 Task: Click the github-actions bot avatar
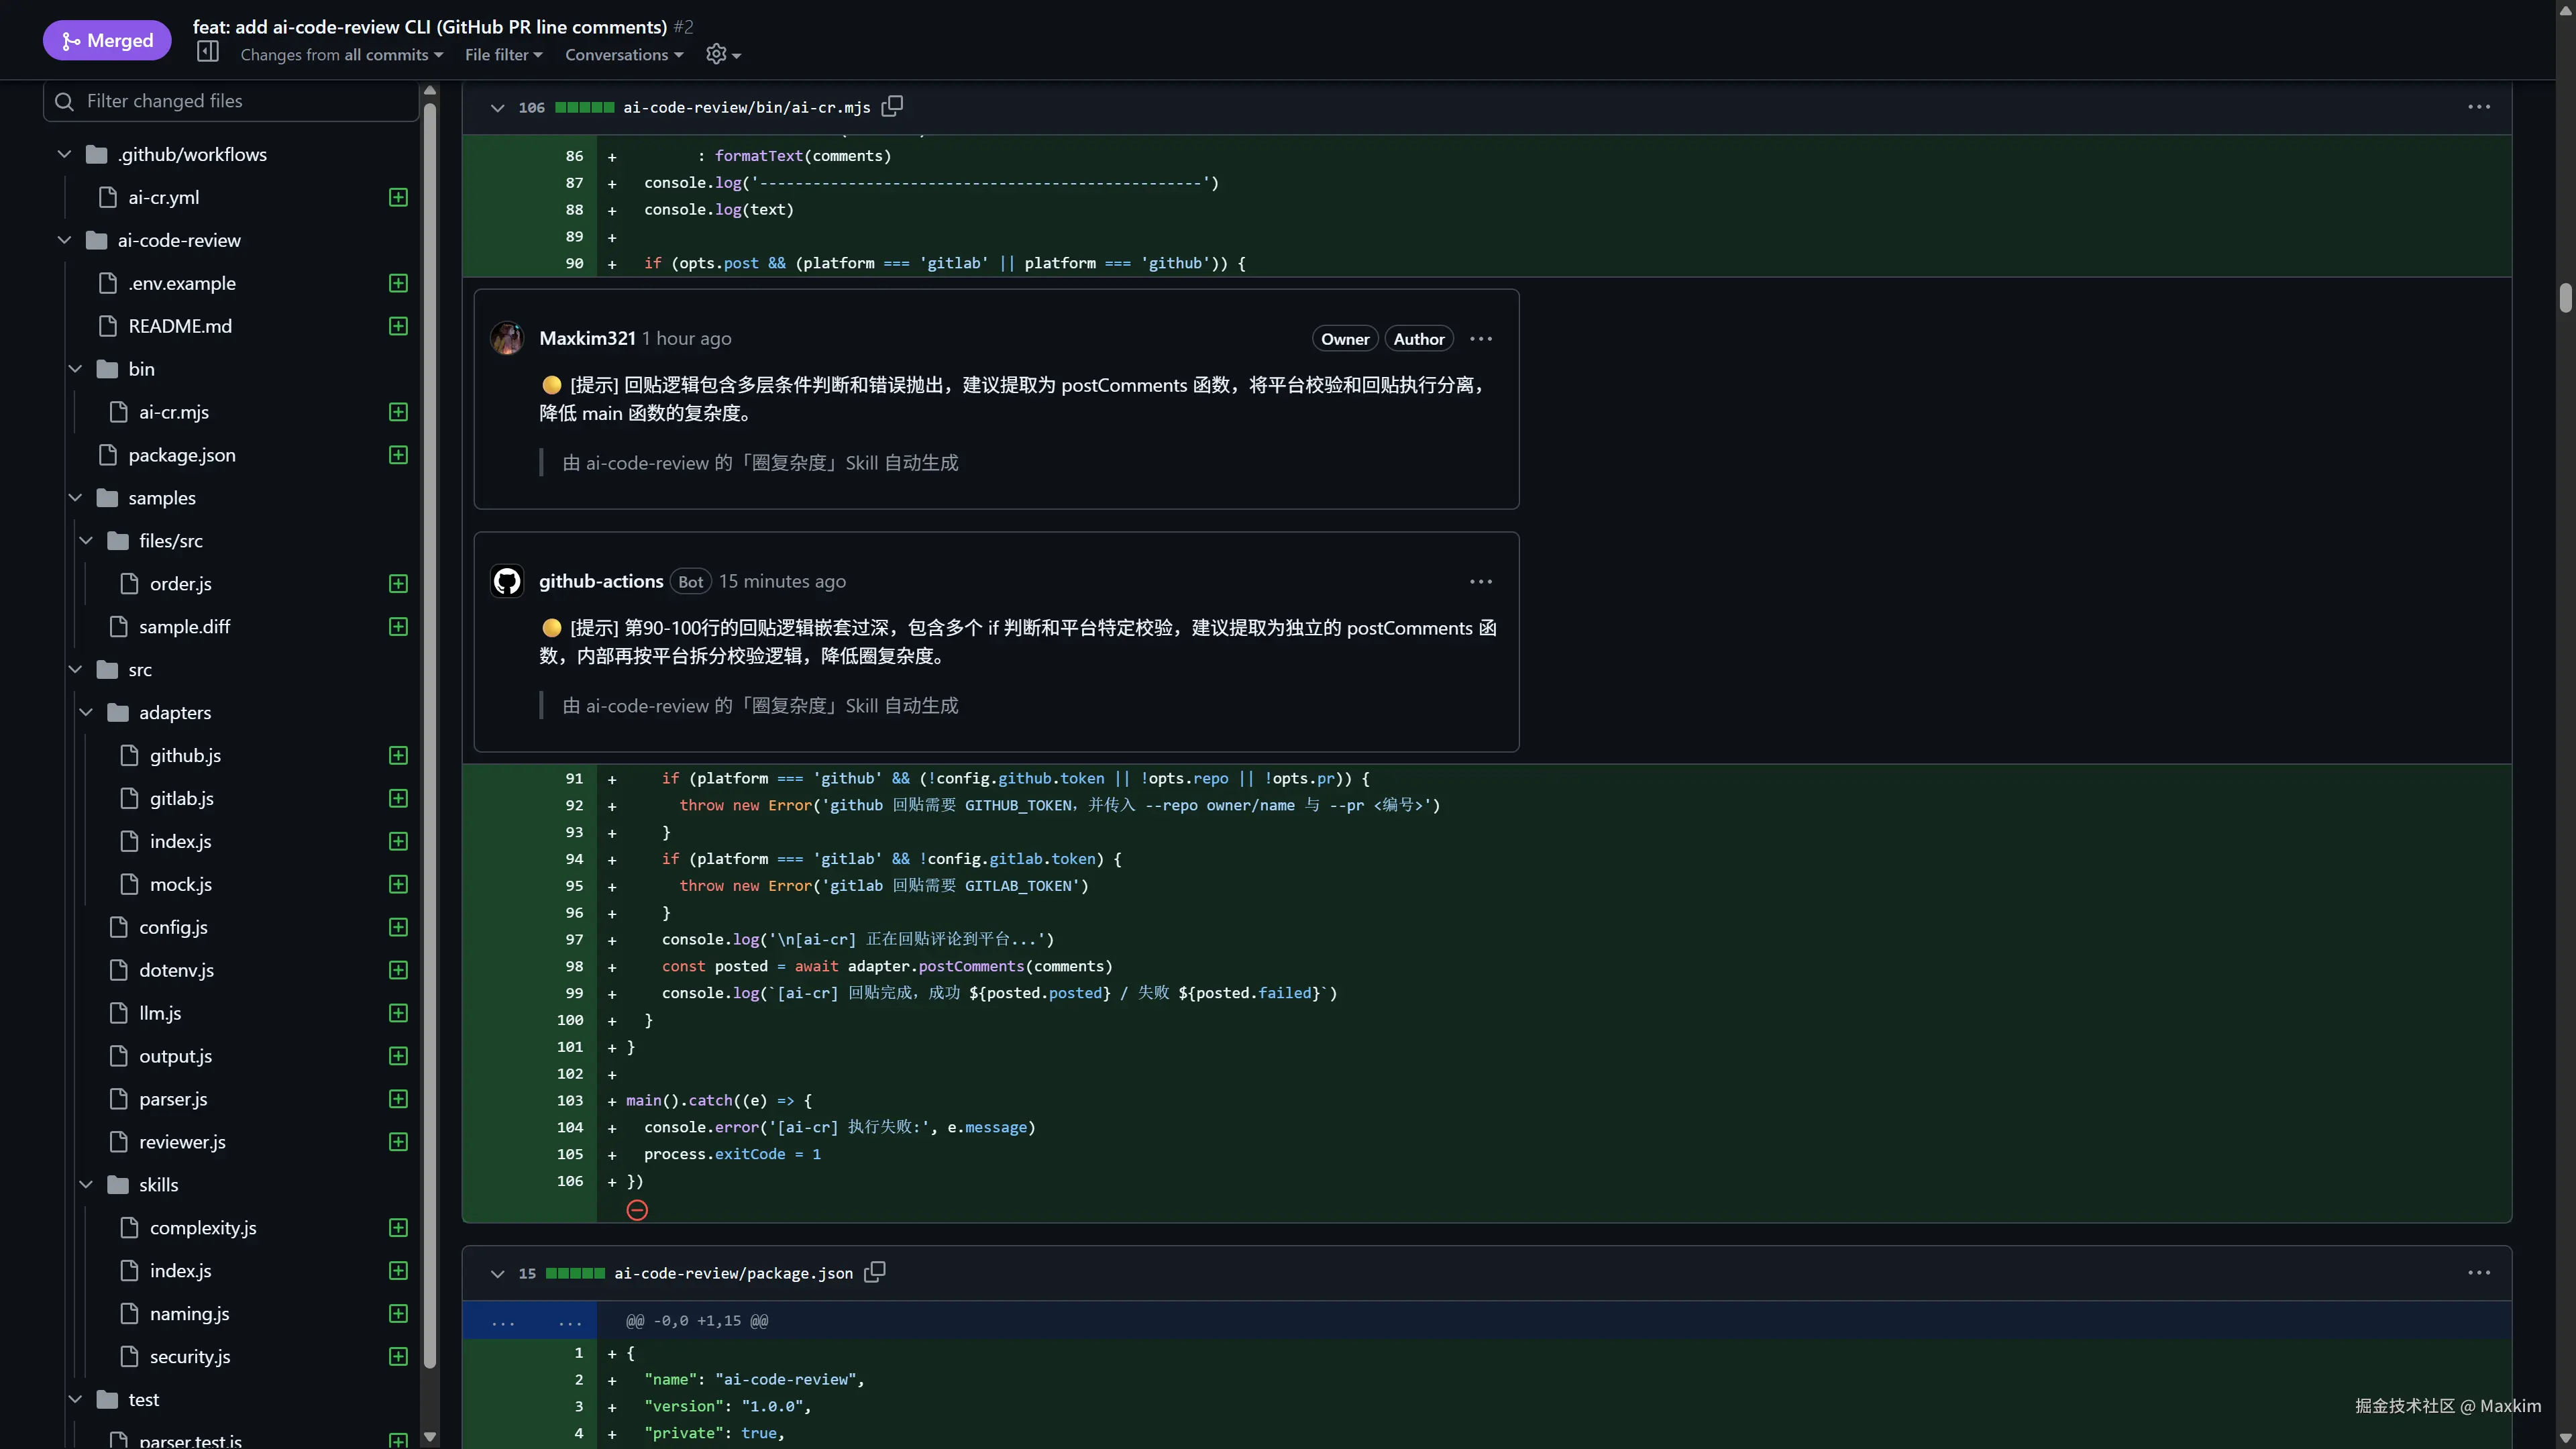[x=507, y=581]
